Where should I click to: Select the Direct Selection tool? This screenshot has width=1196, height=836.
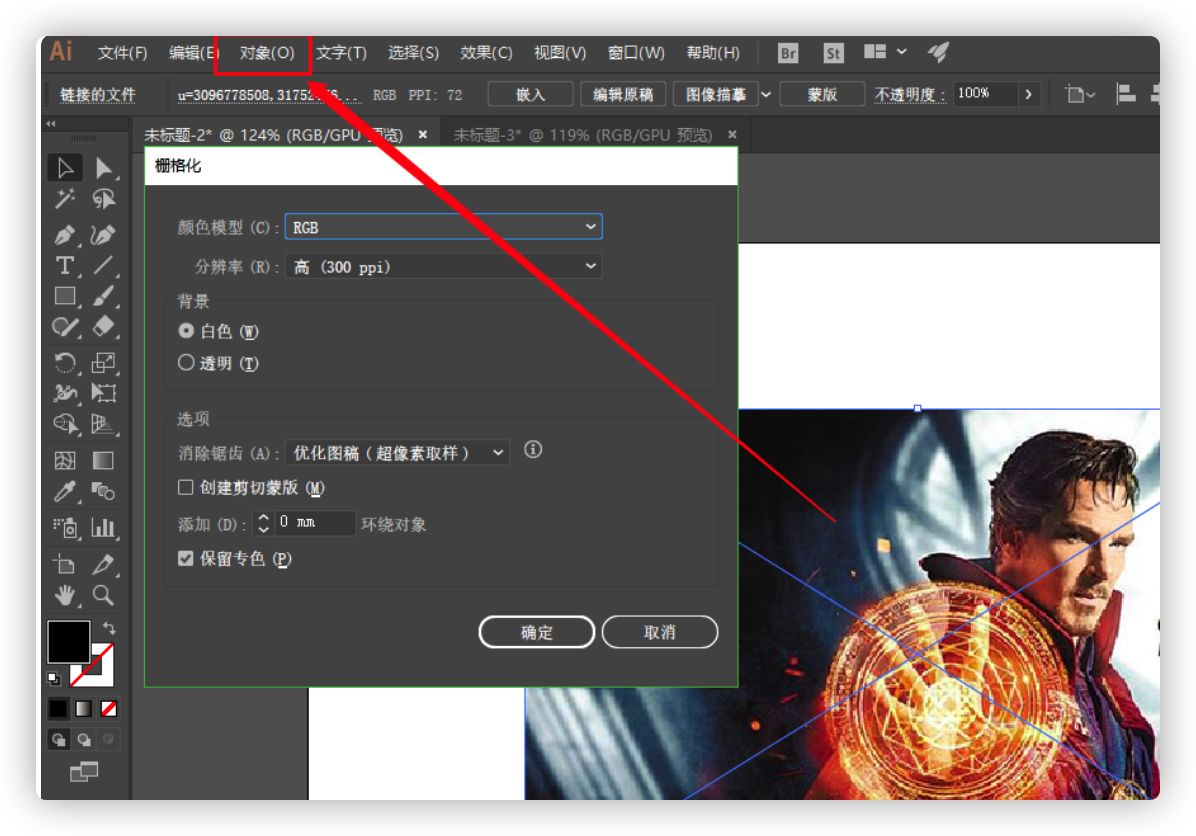pyautogui.click(x=104, y=168)
